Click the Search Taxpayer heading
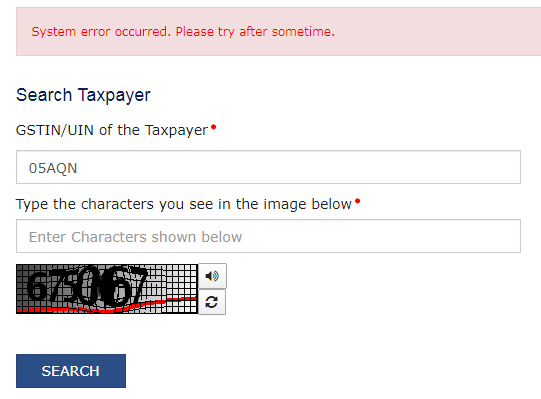Viewport: 541px width, 399px height. [x=83, y=95]
